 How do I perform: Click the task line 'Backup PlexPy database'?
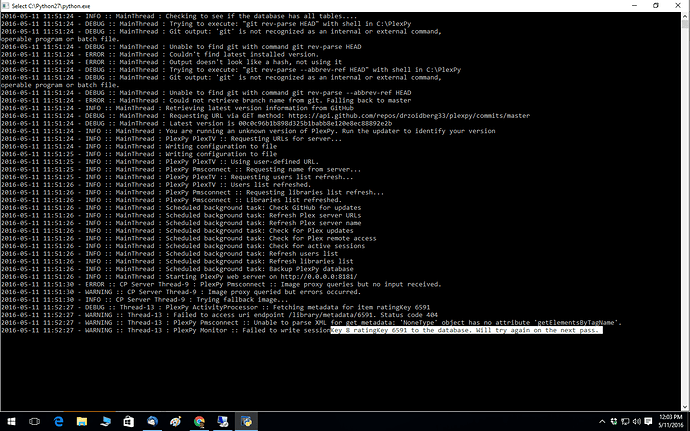pos(177,269)
